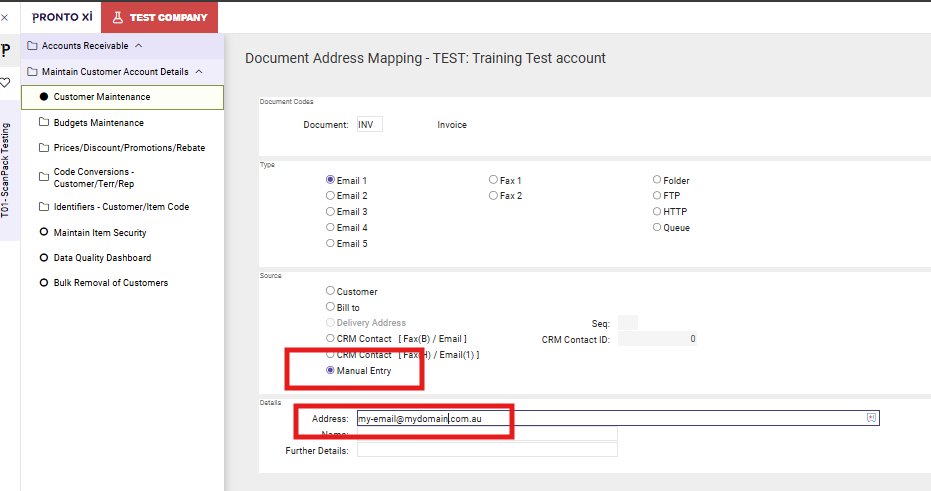
Task: Click the Accounts Receivable folder icon
Action: [32, 46]
